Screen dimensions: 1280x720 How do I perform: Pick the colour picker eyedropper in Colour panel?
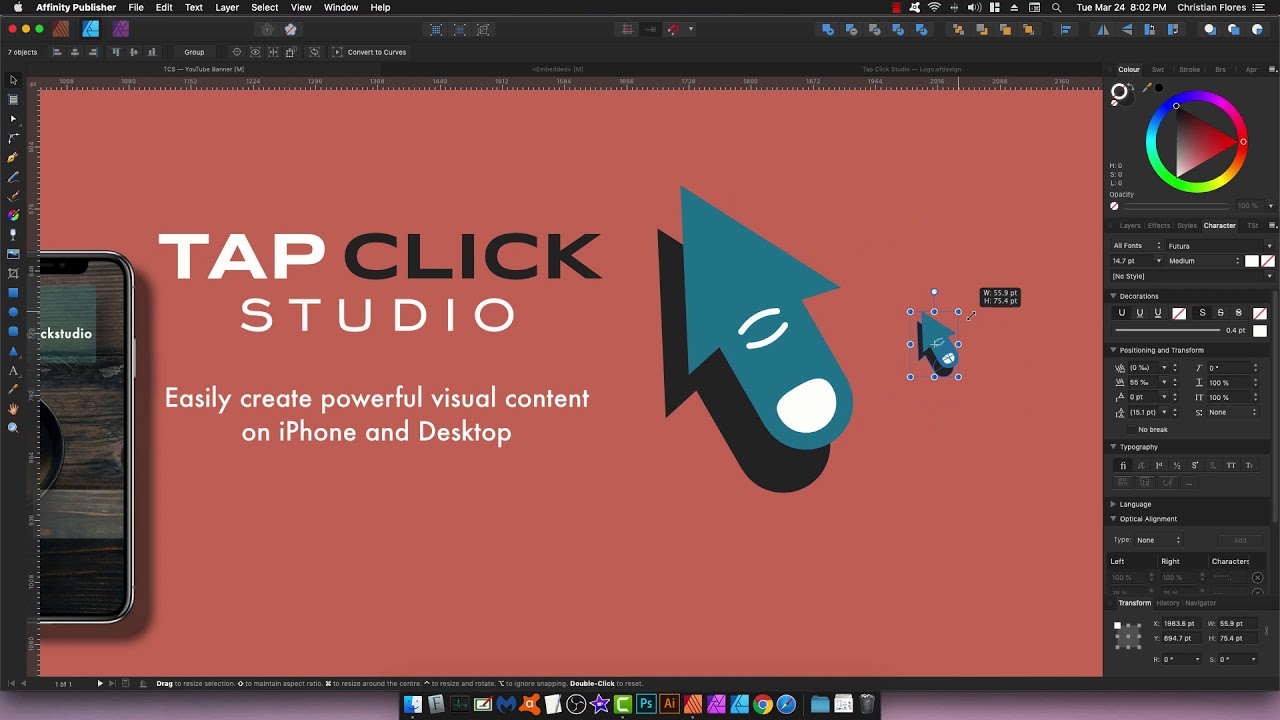point(1146,90)
